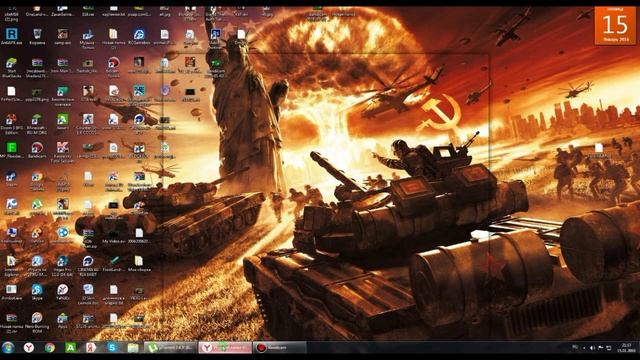Open pinned Google Chrome in taskbar

(50, 347)
